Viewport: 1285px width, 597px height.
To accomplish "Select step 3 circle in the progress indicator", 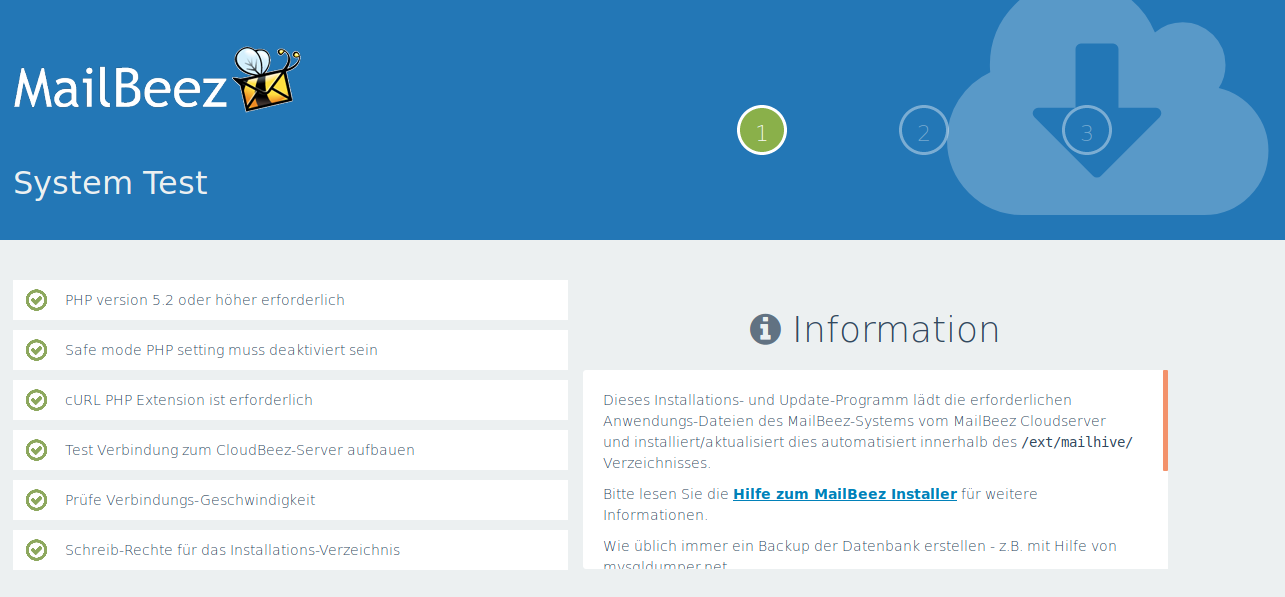I will pyautogui.click(x=1086, y=132).
